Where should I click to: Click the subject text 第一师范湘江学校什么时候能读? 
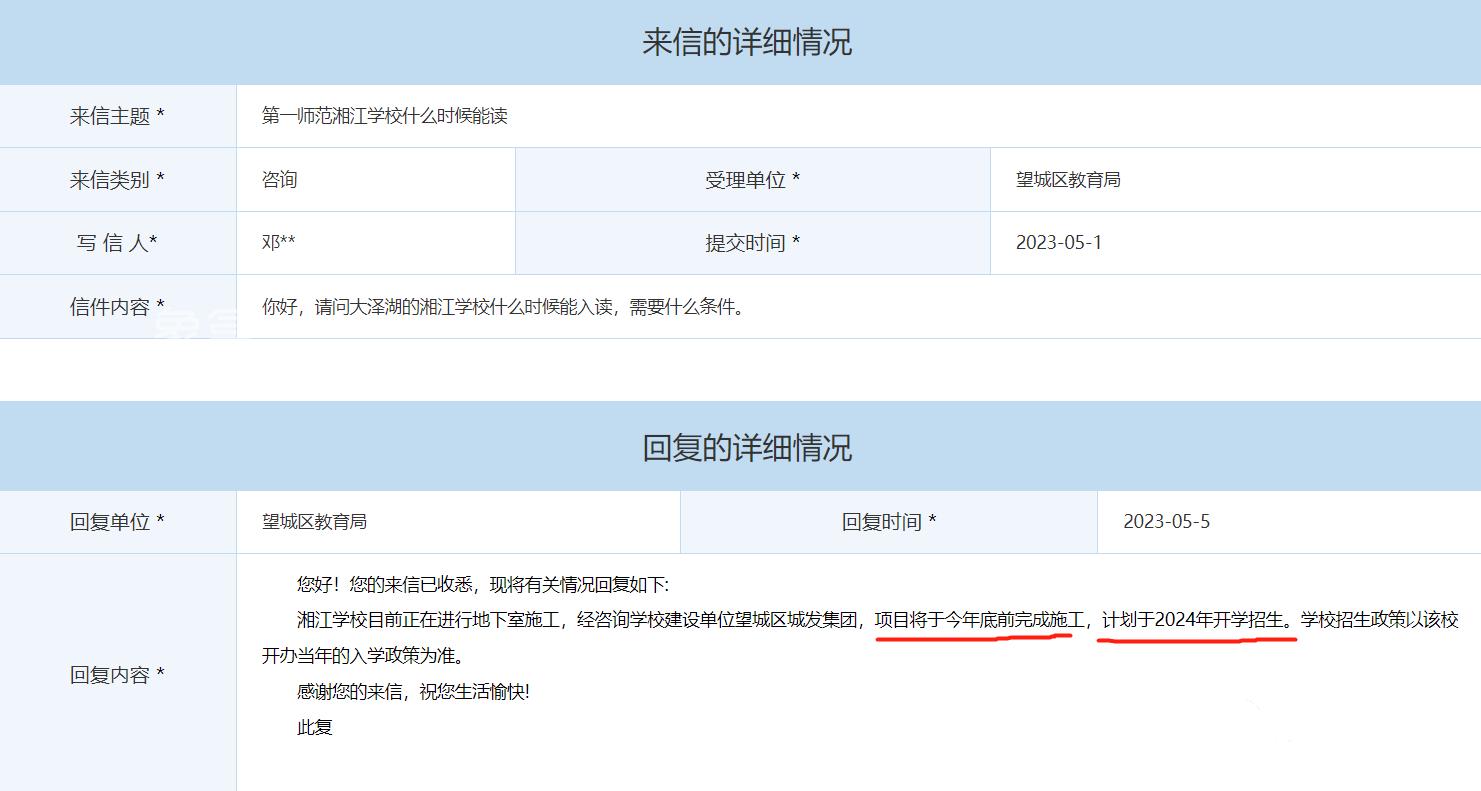pos(385,116)
